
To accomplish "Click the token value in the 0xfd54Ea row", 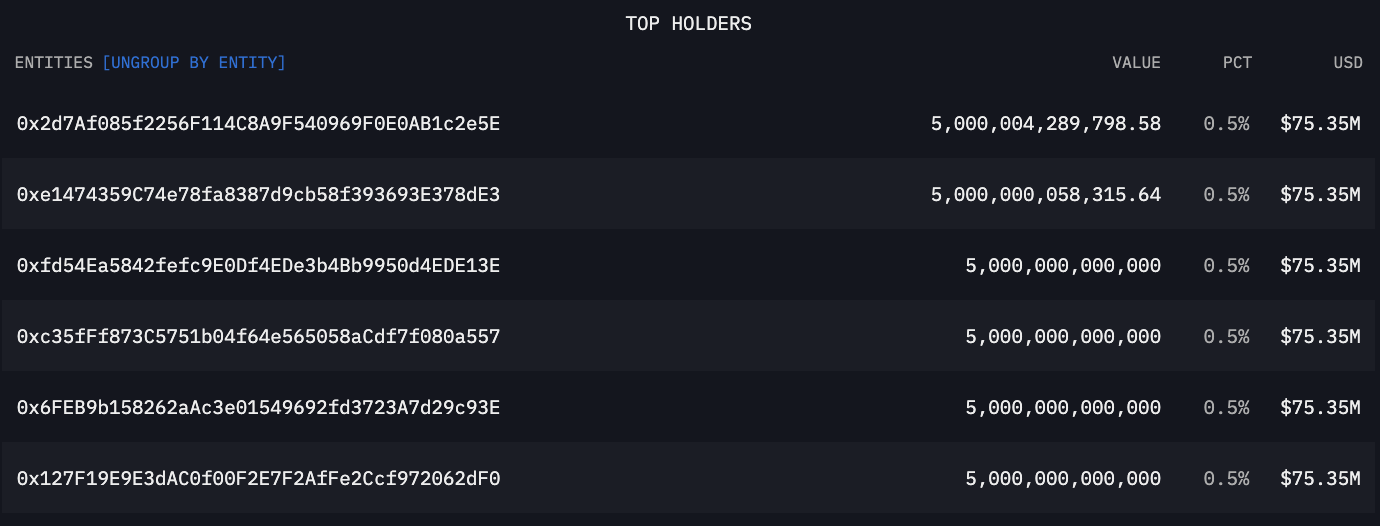I will [x=1063, y=266].
